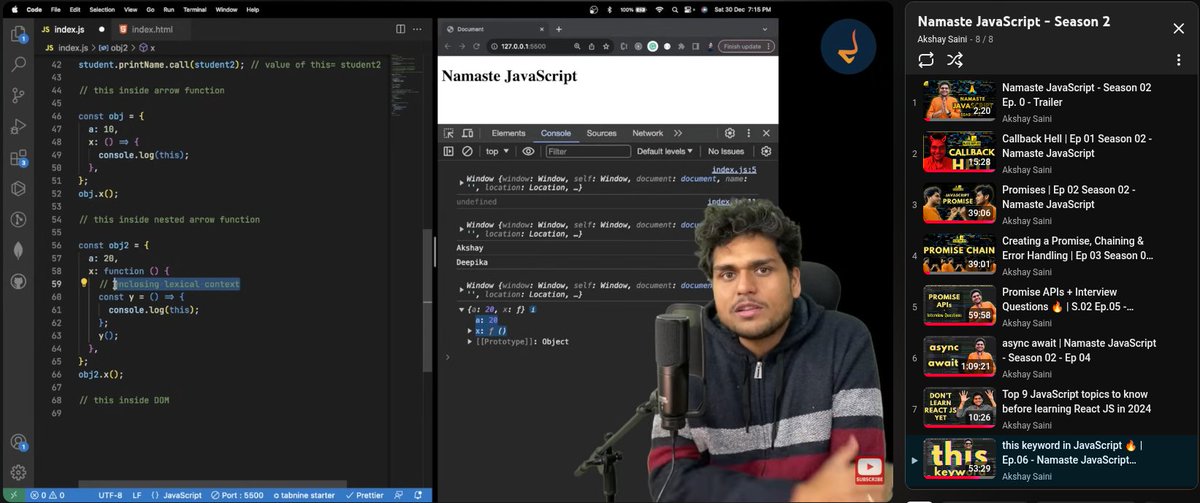The height and width of the screenshot is (503, 1200).
Task: Expand the first Window object in console
Action: click(461, 181)
